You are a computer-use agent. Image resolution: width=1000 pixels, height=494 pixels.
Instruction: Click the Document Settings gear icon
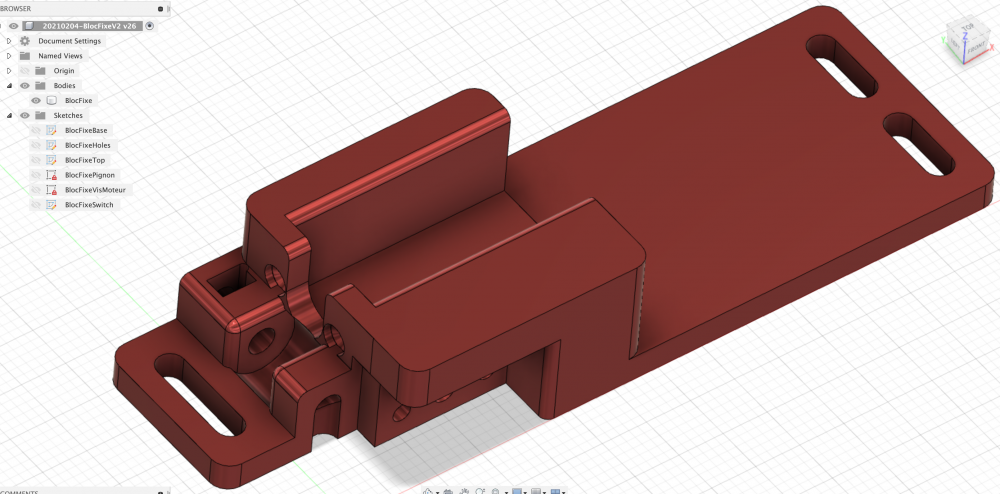tap(25, 41)
